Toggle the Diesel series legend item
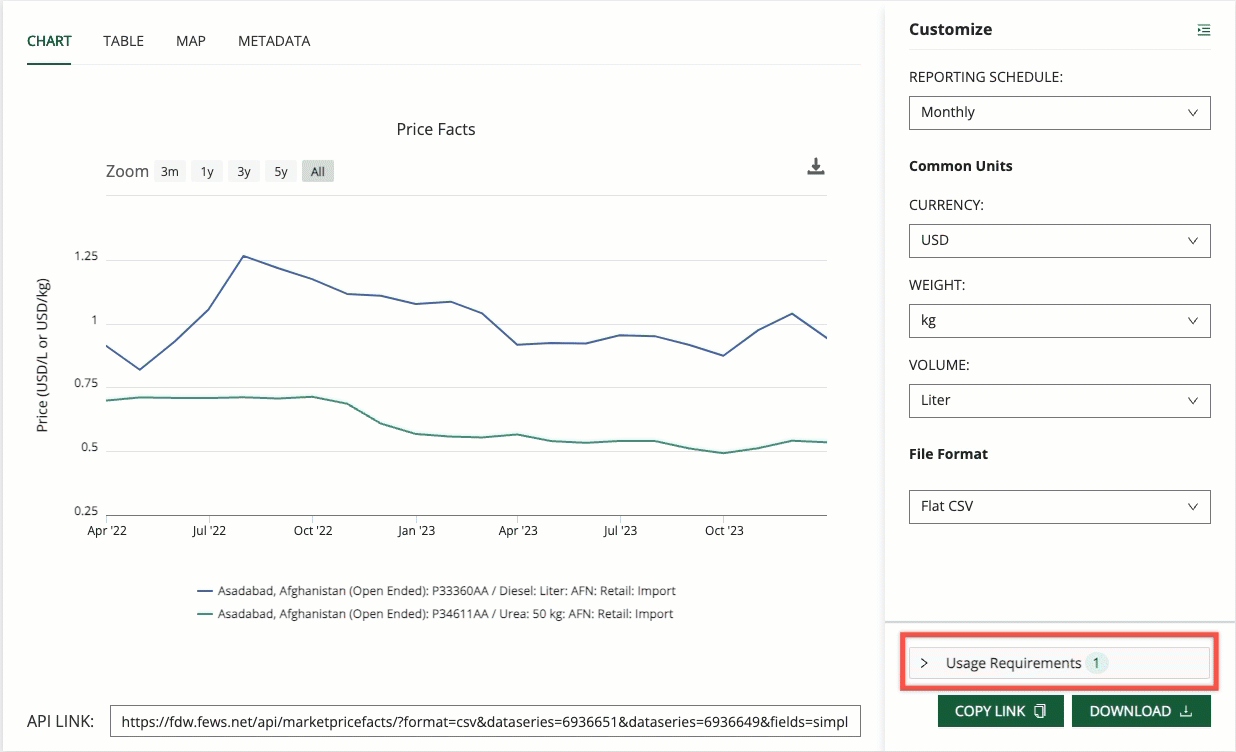Image resolution: width=1236 pixels, height=752 pixels. pyautogui.click(x=446, y=591)
